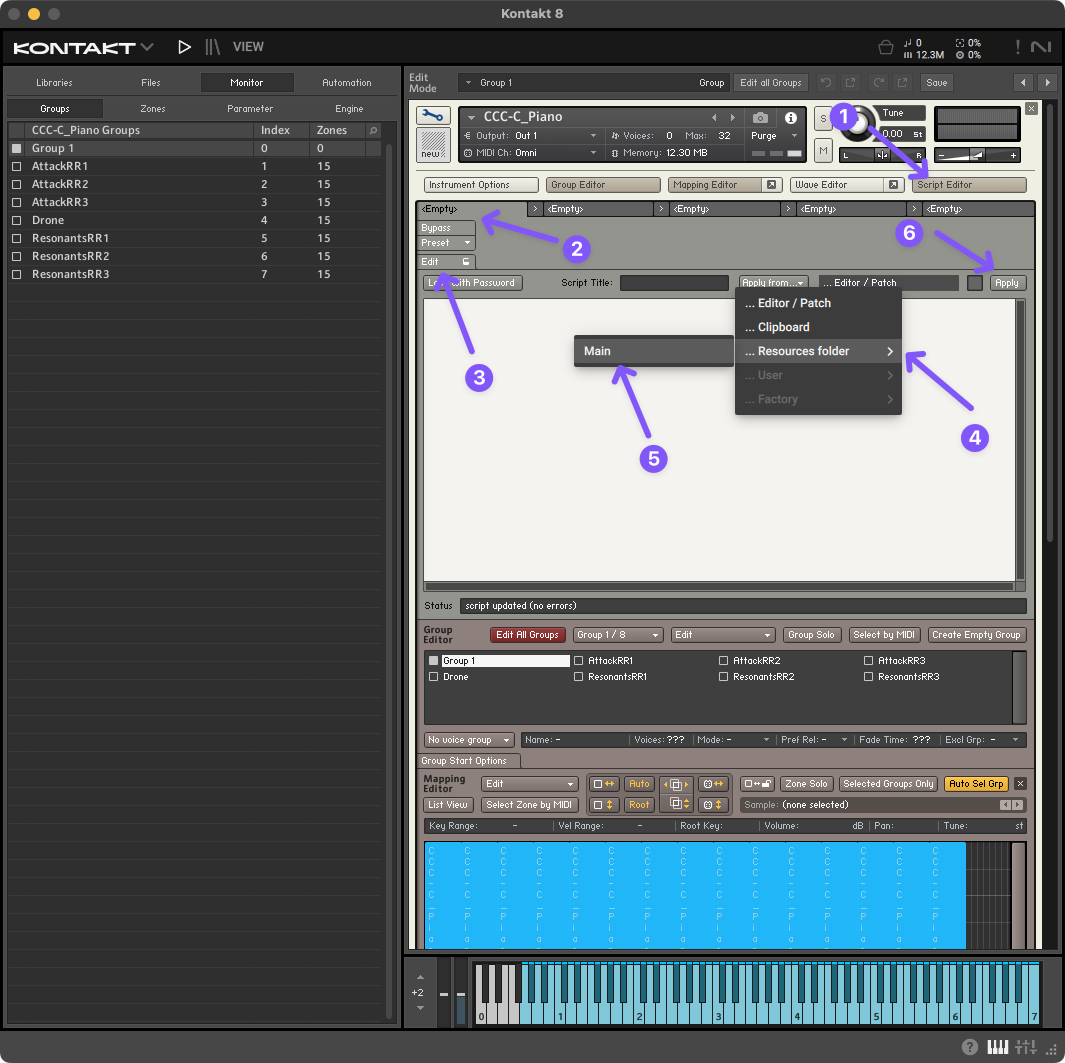Toggle the Auto Sel Grp button

tap(975, 784)
